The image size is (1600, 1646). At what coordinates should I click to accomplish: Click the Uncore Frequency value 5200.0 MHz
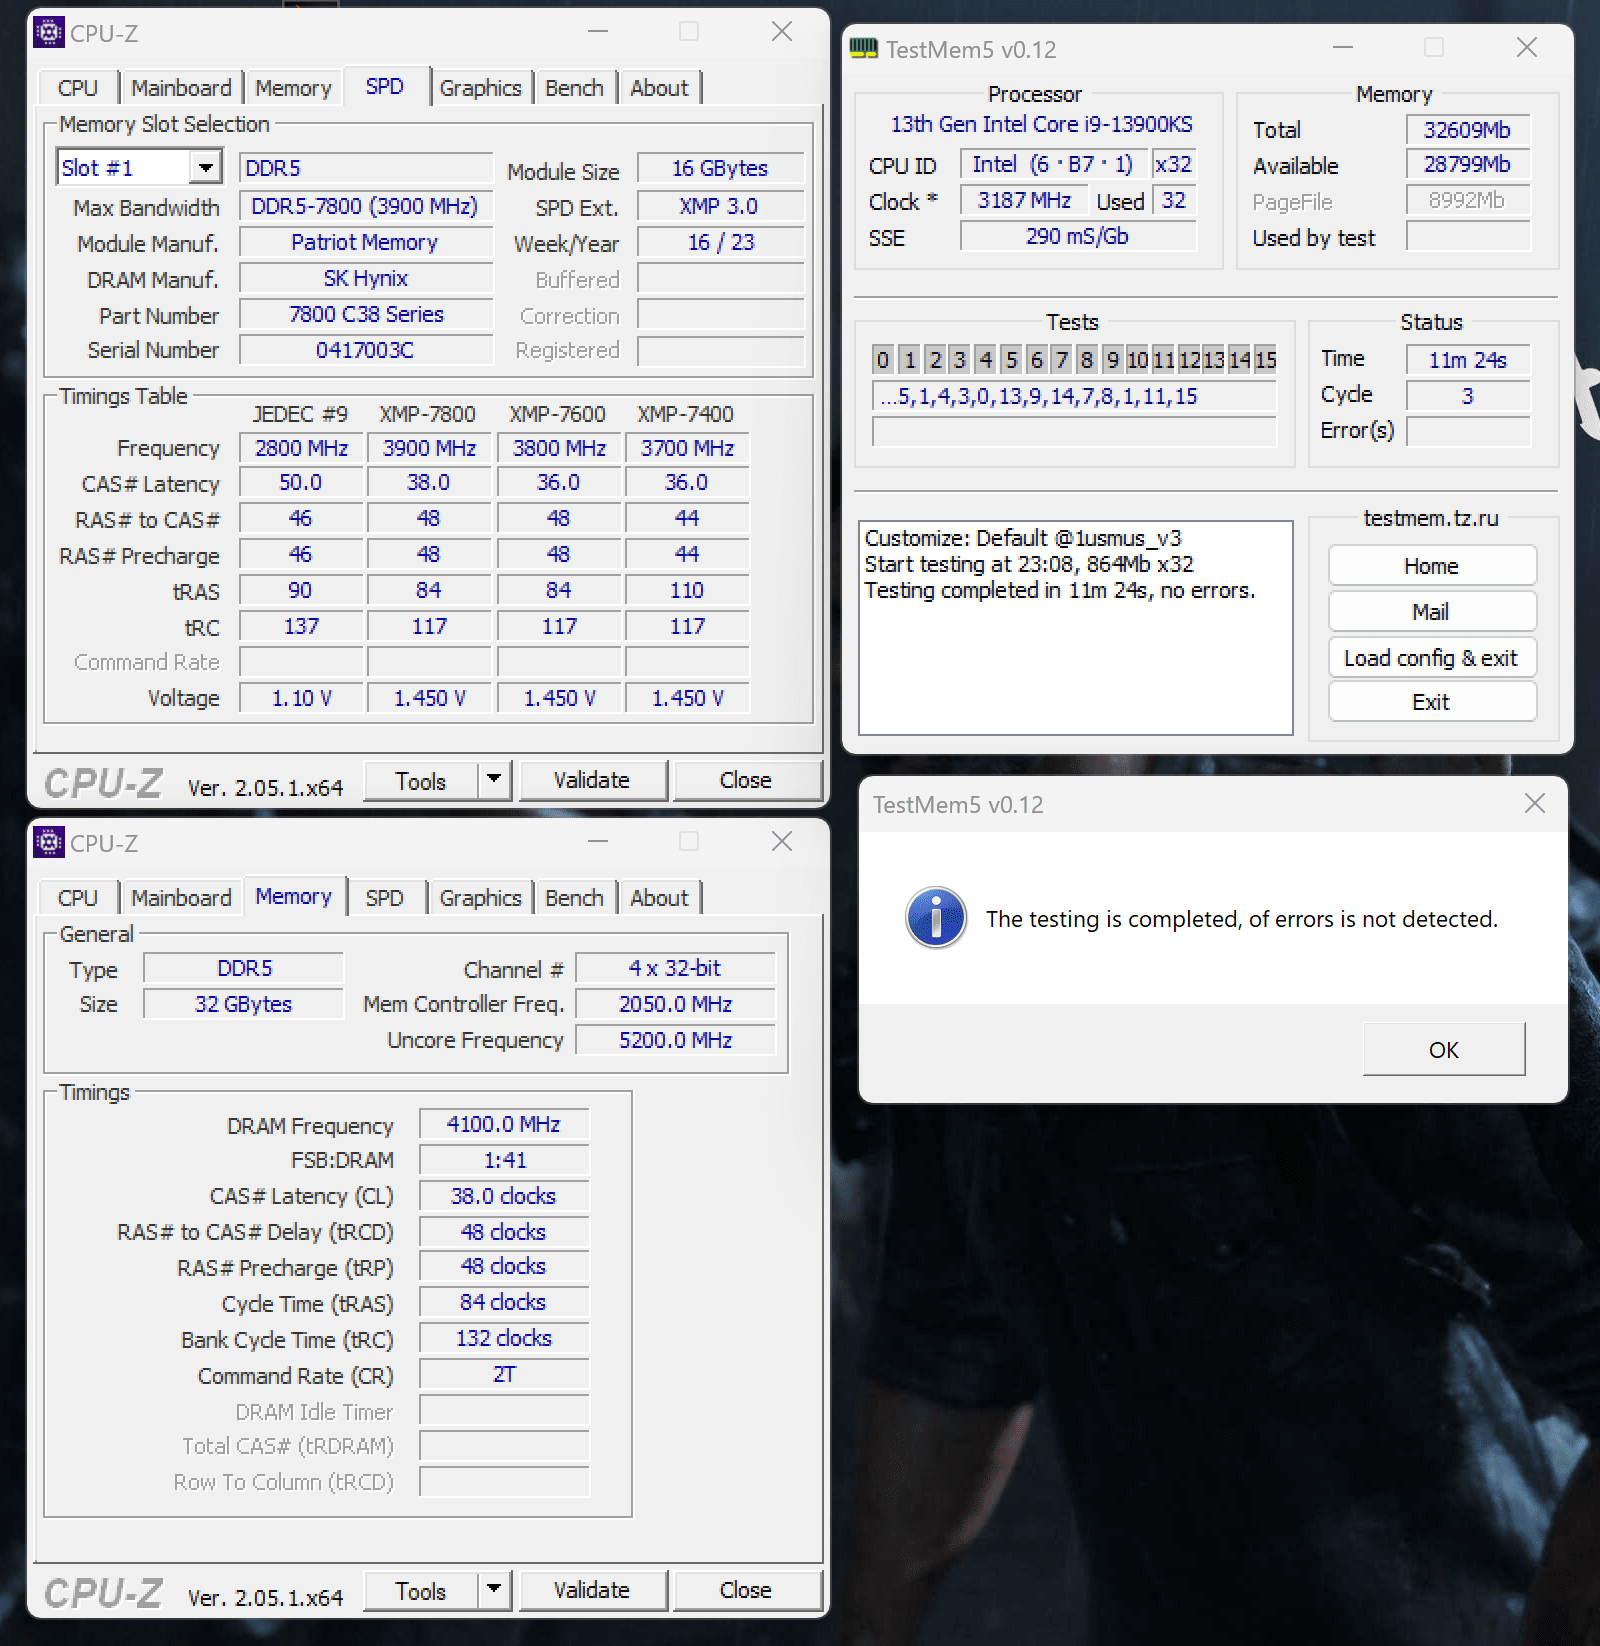click(x=676, y=1040)
